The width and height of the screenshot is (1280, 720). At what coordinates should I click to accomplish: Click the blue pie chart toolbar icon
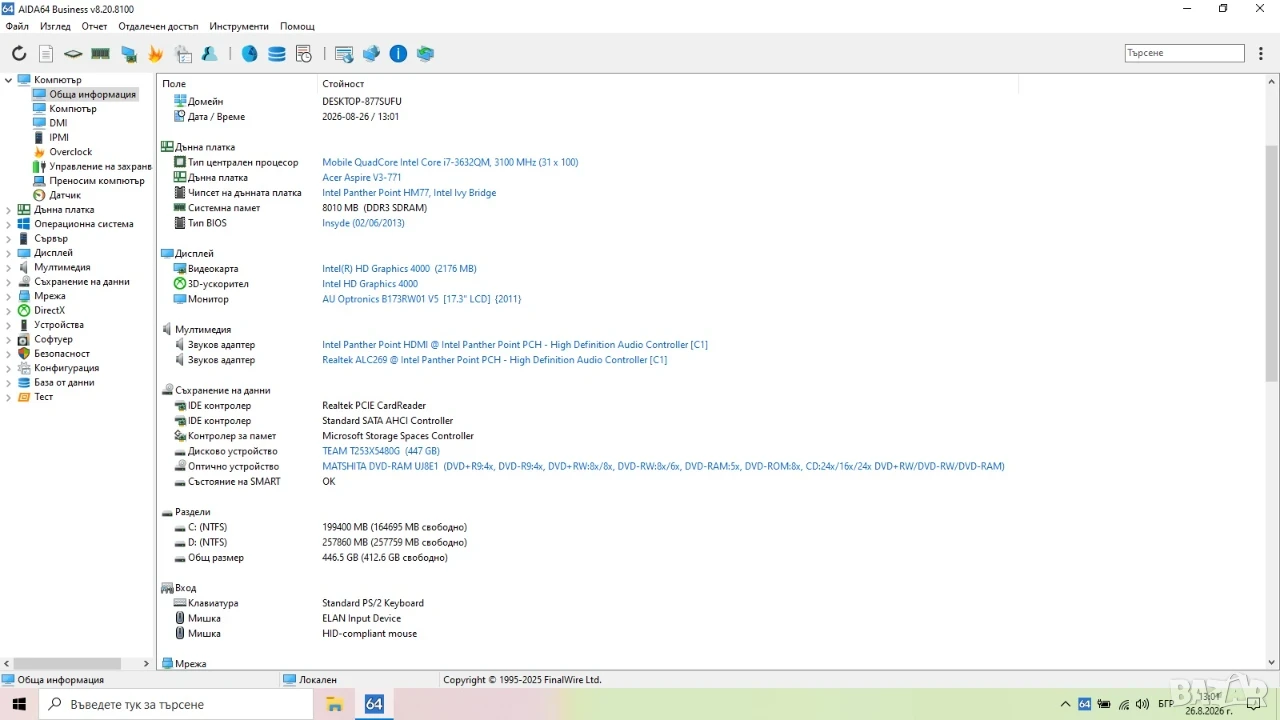250,54
